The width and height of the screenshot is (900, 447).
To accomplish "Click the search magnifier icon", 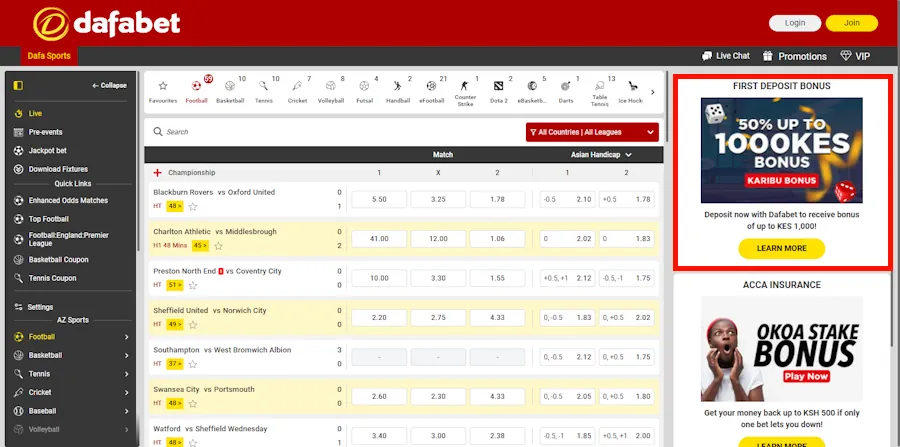I will [158, 131].
